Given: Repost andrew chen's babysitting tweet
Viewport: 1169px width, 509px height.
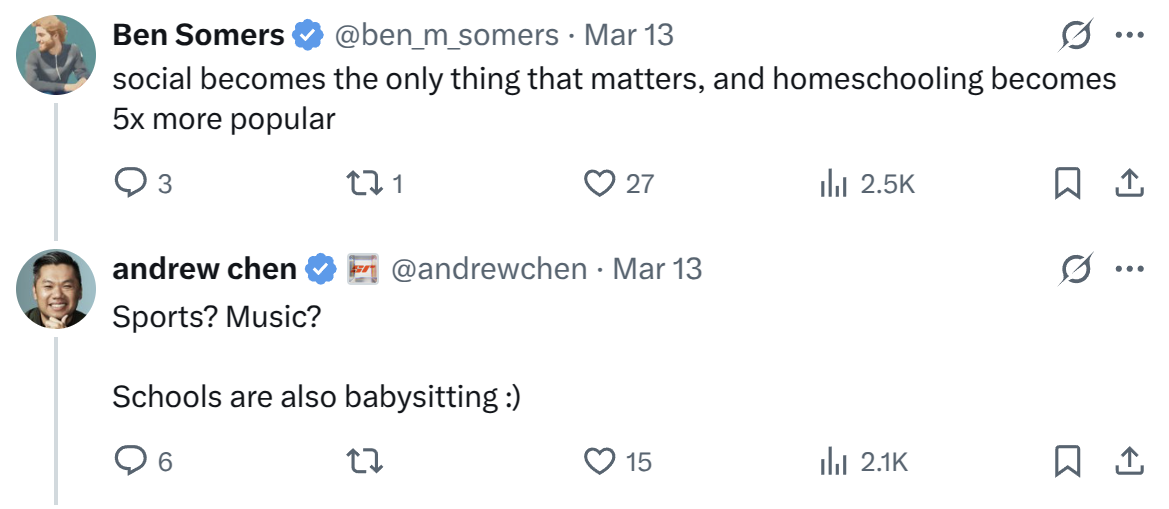Looking at the screenshot, I should click(x=363, y=461).
